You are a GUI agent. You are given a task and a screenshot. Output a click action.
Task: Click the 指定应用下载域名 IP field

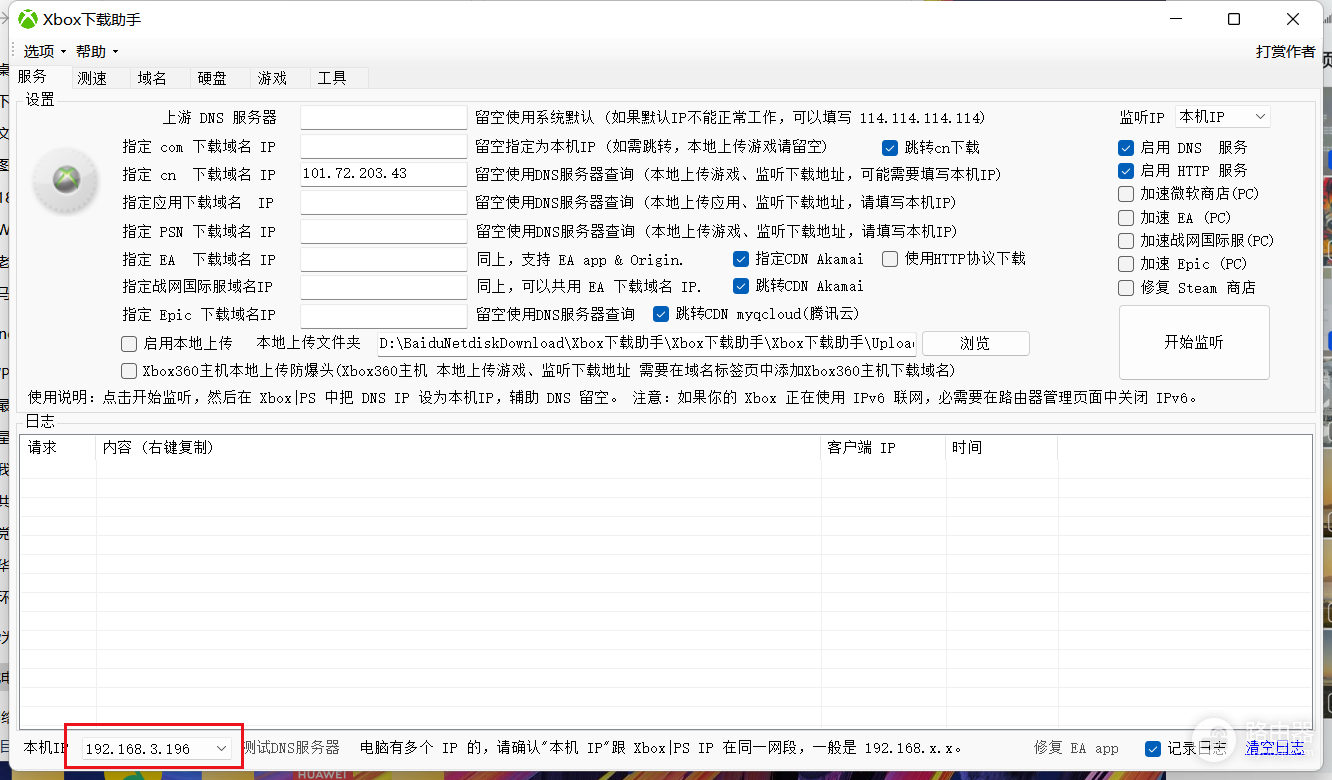click(x=384, y=203)
